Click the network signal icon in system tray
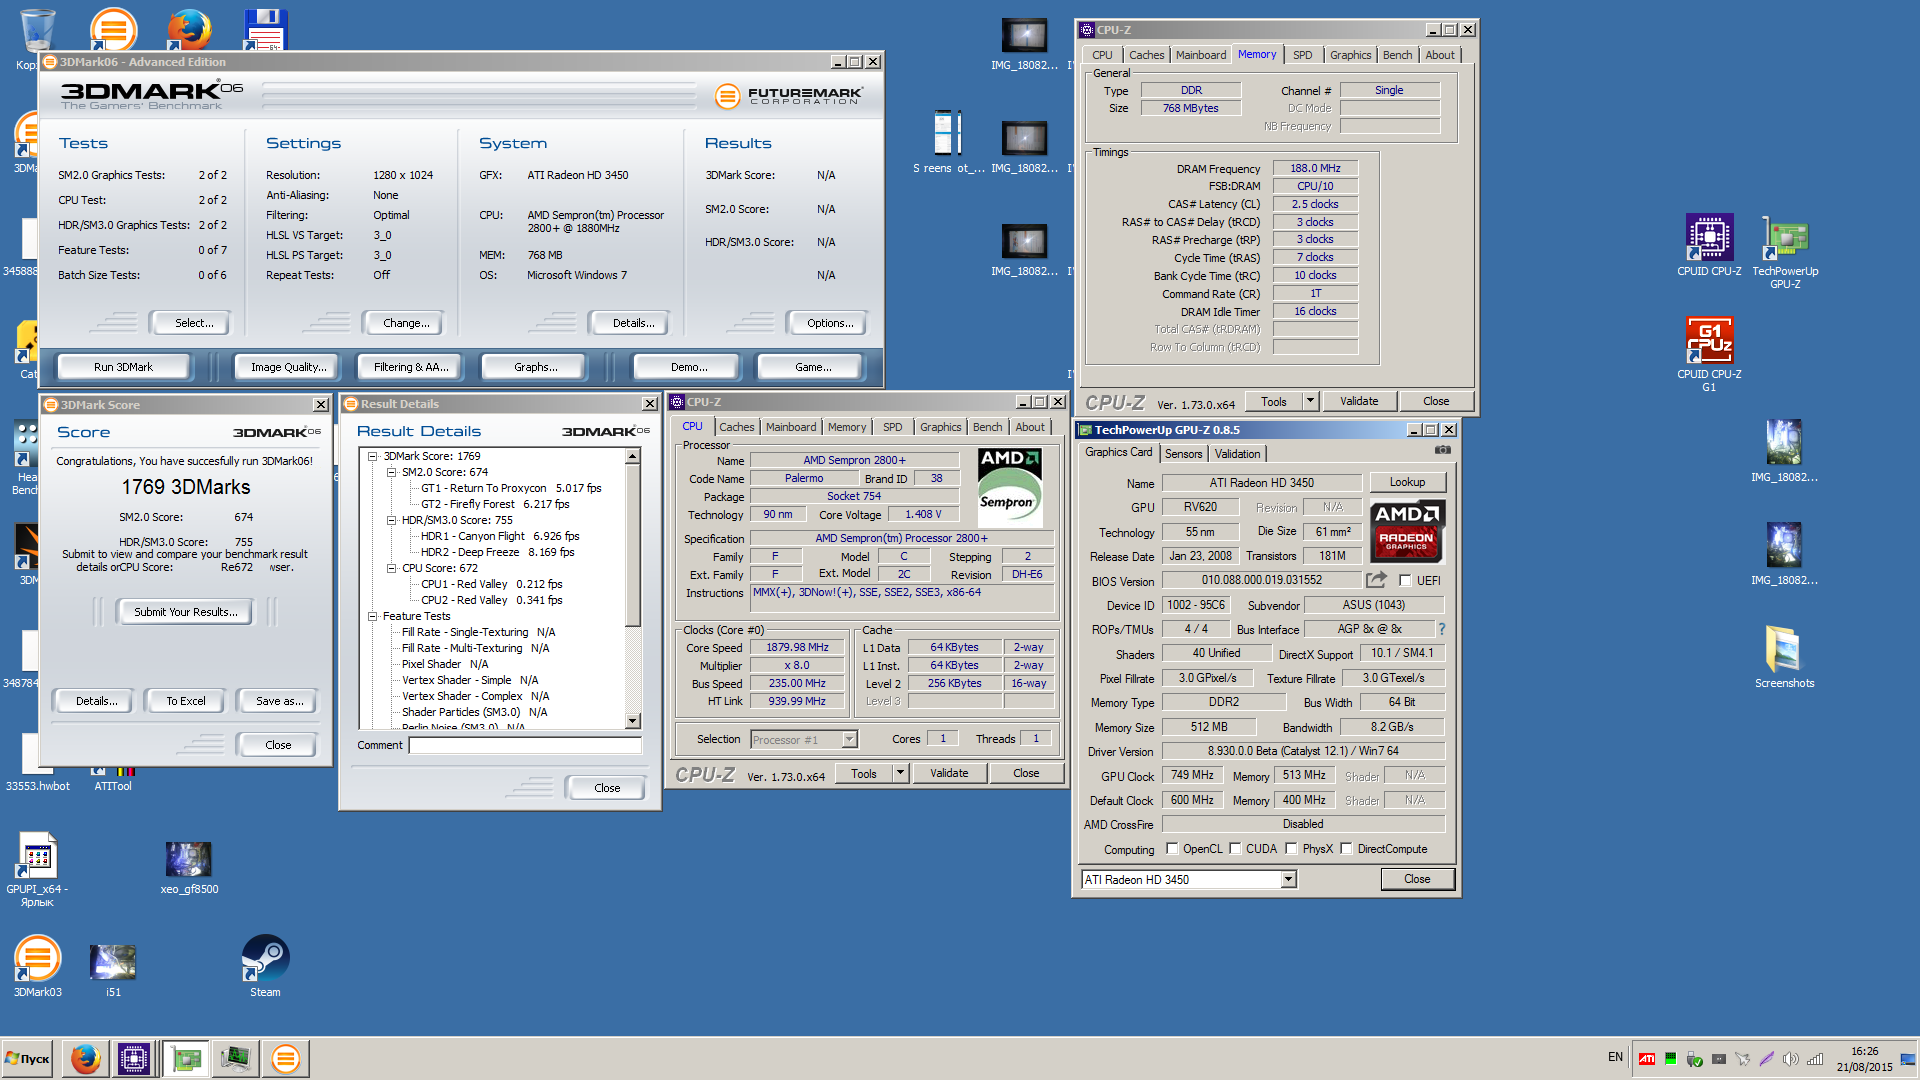The width and height of the screenshot is (1920, 1080). [1815, 1058]
